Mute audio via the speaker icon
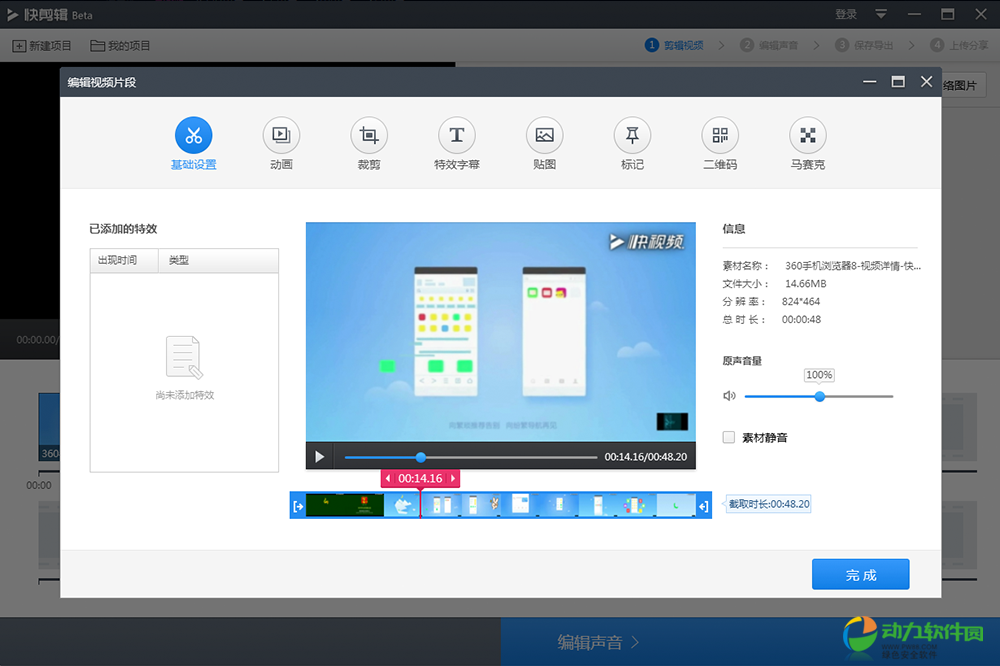Image resolution: width=1000 pixels, height=666 pixels. tap(729, 396)
